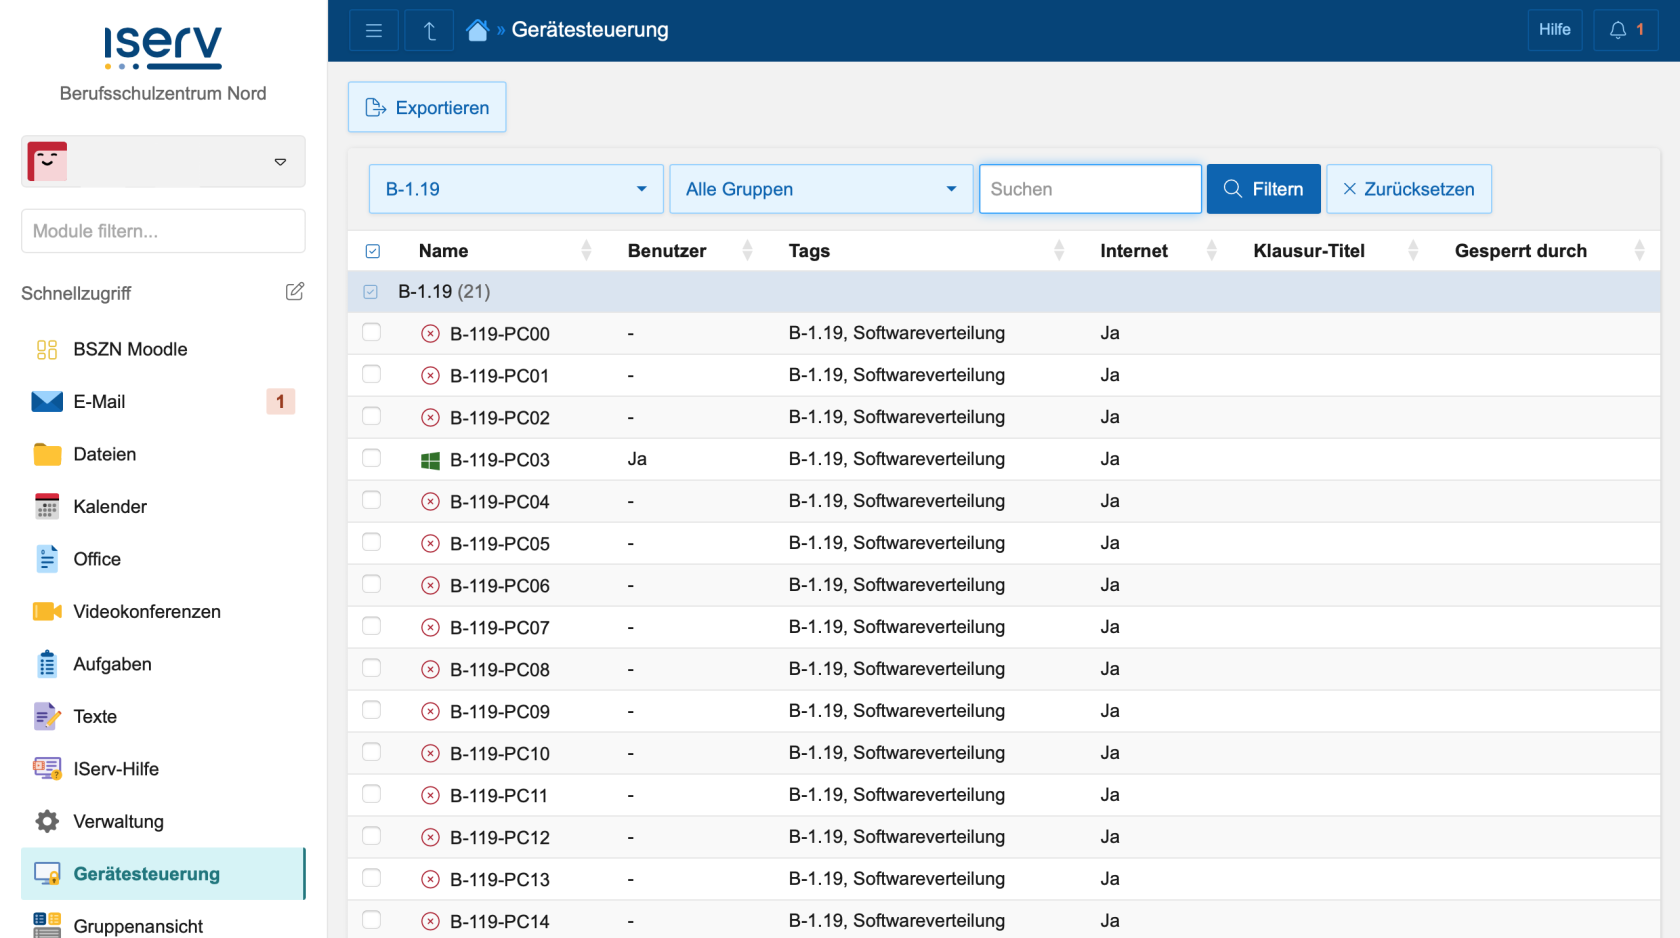Sort table by Internet column
This screenshot has height=938, width=1680.
pos(1158,251)
